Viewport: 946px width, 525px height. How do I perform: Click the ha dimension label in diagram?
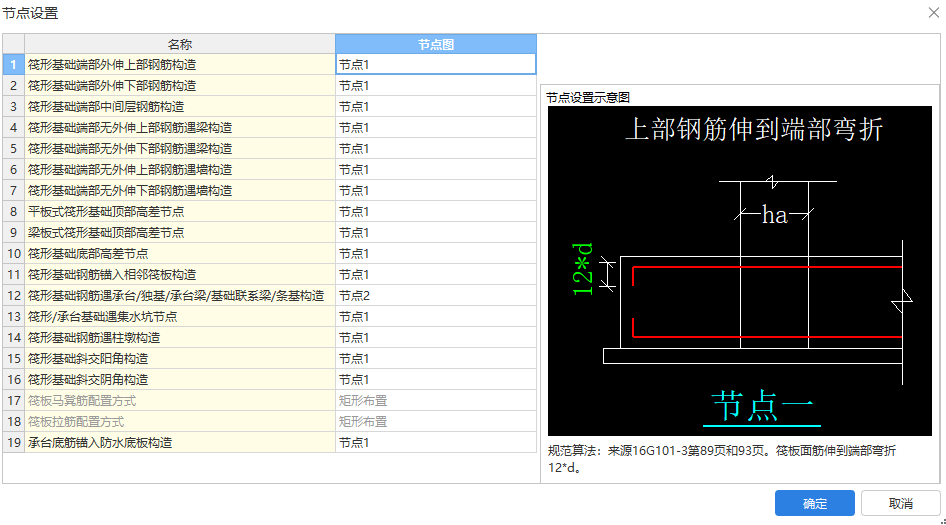tap(775, 215)
